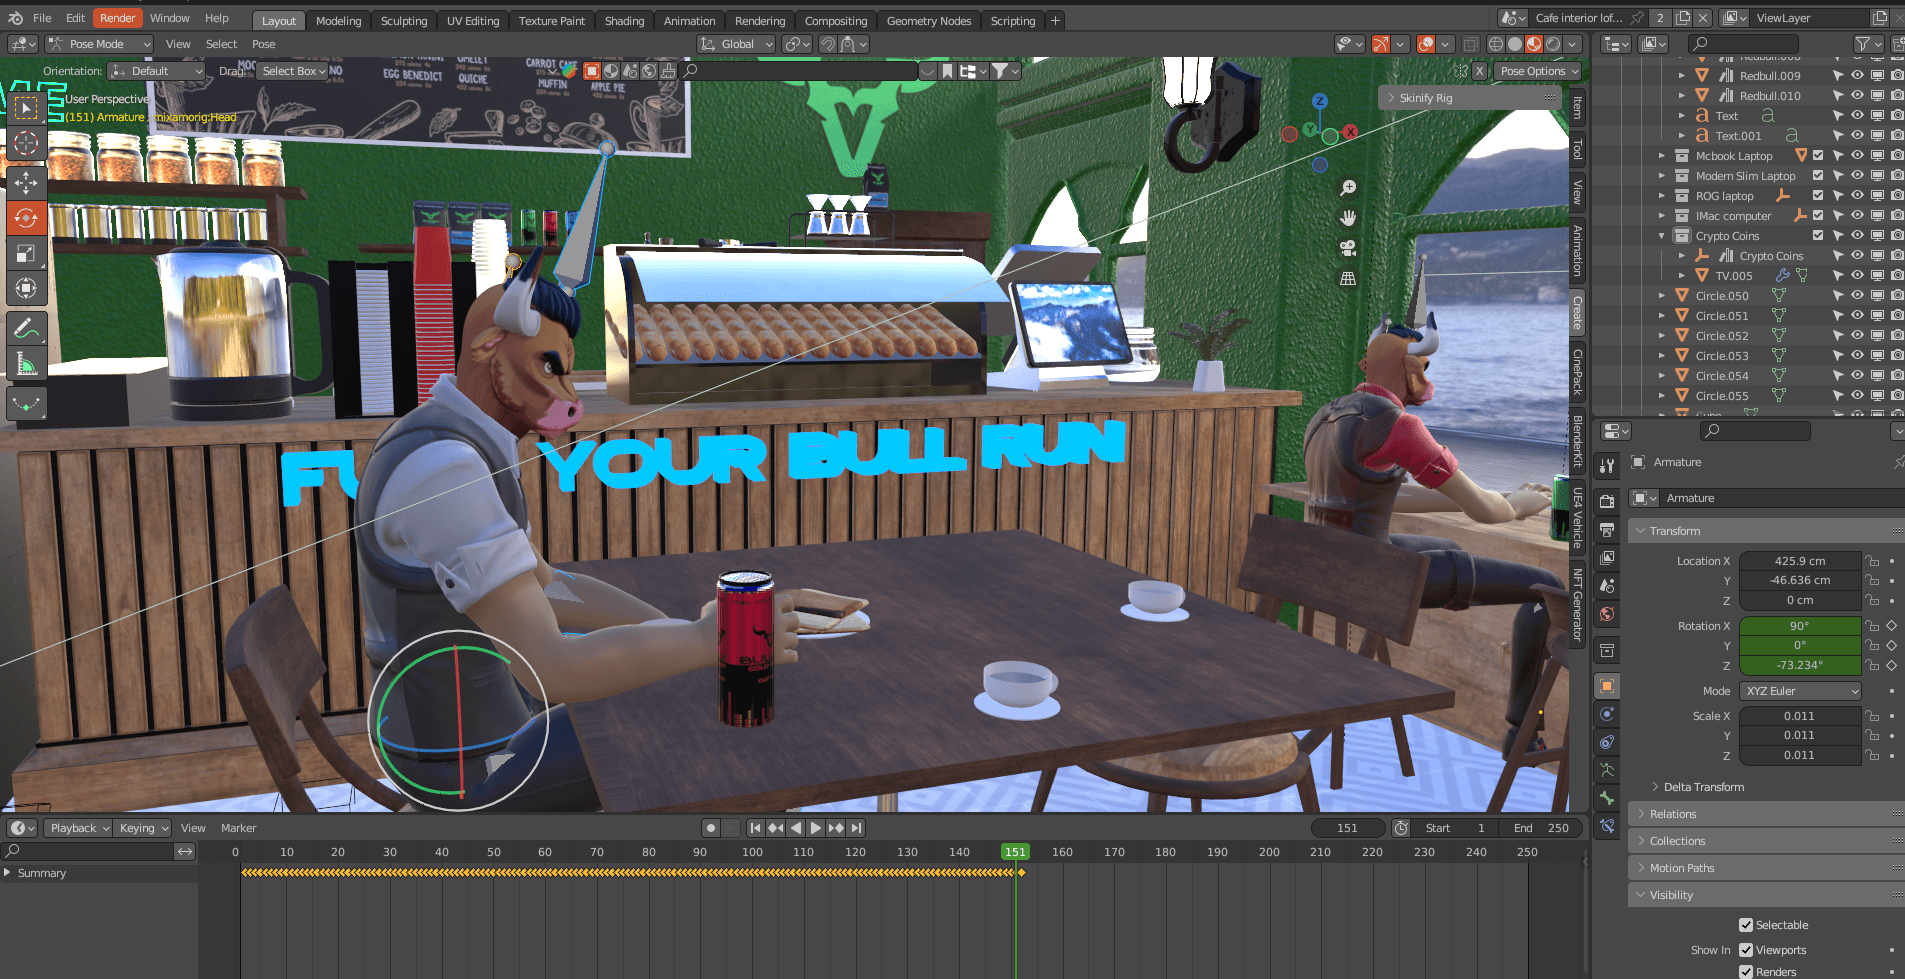Expand the Motion Paths panel
The width and height of the screenshot is (1905, 979).
[x=1766, y=868]
